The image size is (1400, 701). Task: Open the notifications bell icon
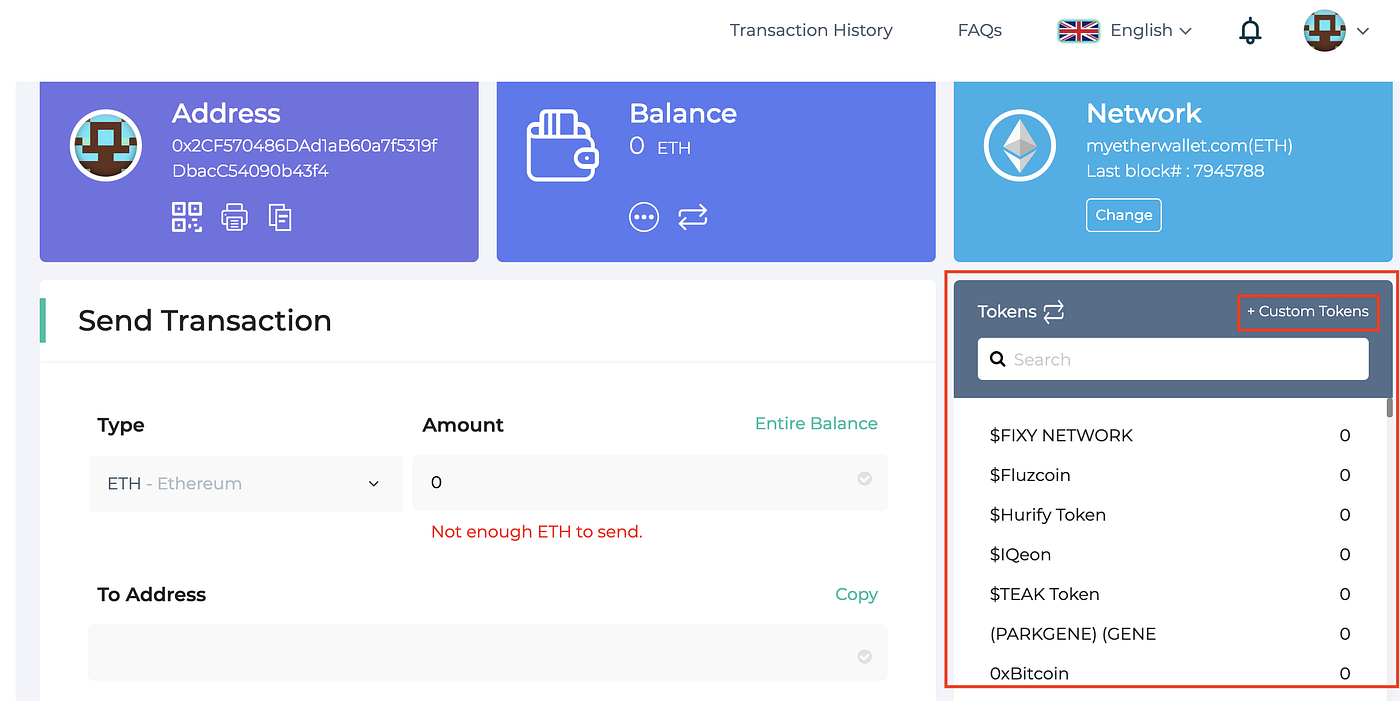point(1250,31)
